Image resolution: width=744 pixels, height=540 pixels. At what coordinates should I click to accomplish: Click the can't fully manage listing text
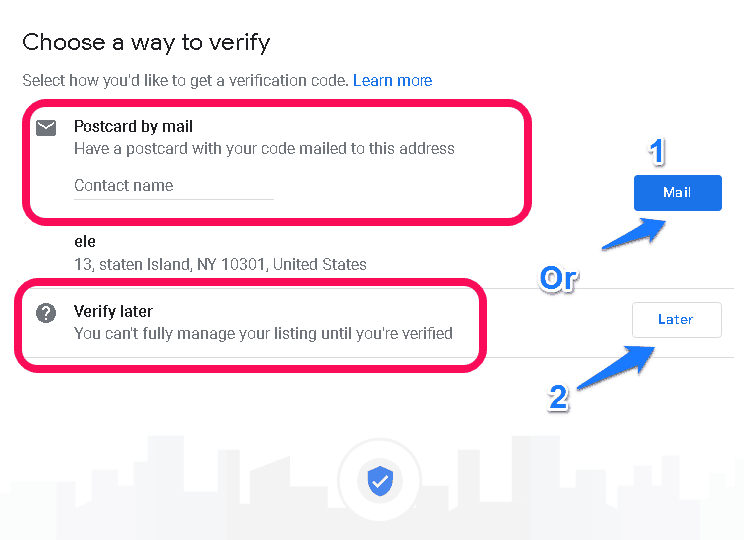tap(263, 334)
